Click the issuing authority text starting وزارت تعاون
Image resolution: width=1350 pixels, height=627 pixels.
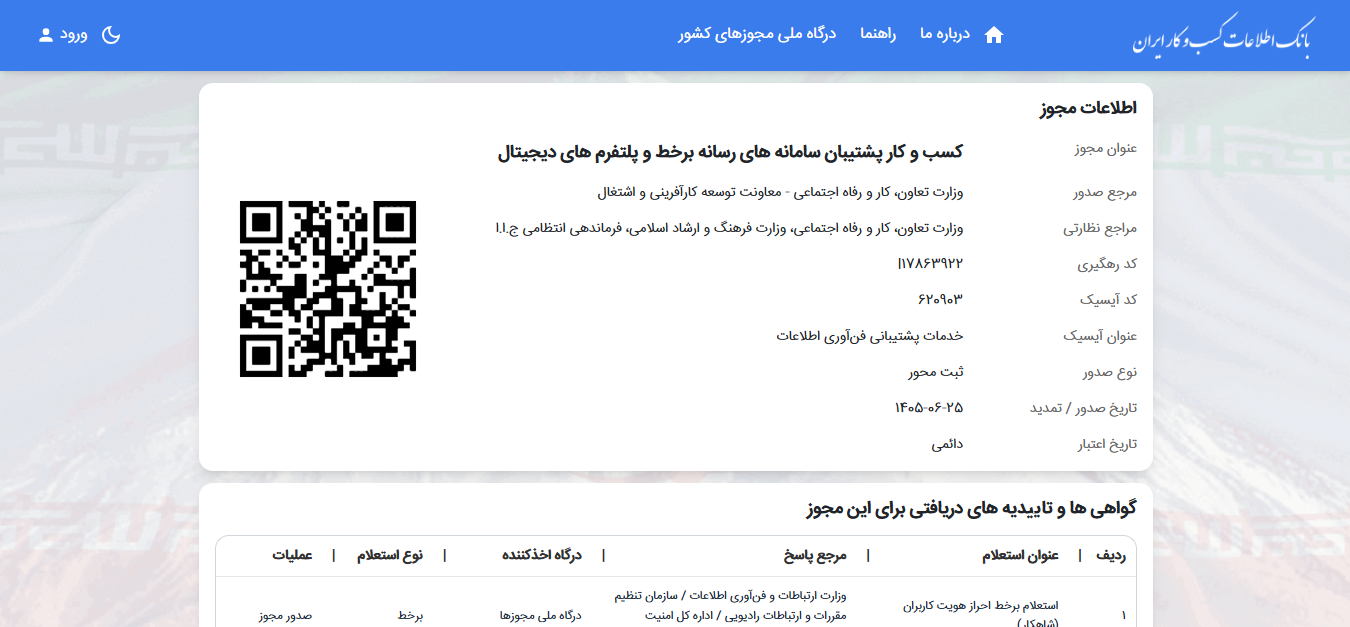pos(780,191)
